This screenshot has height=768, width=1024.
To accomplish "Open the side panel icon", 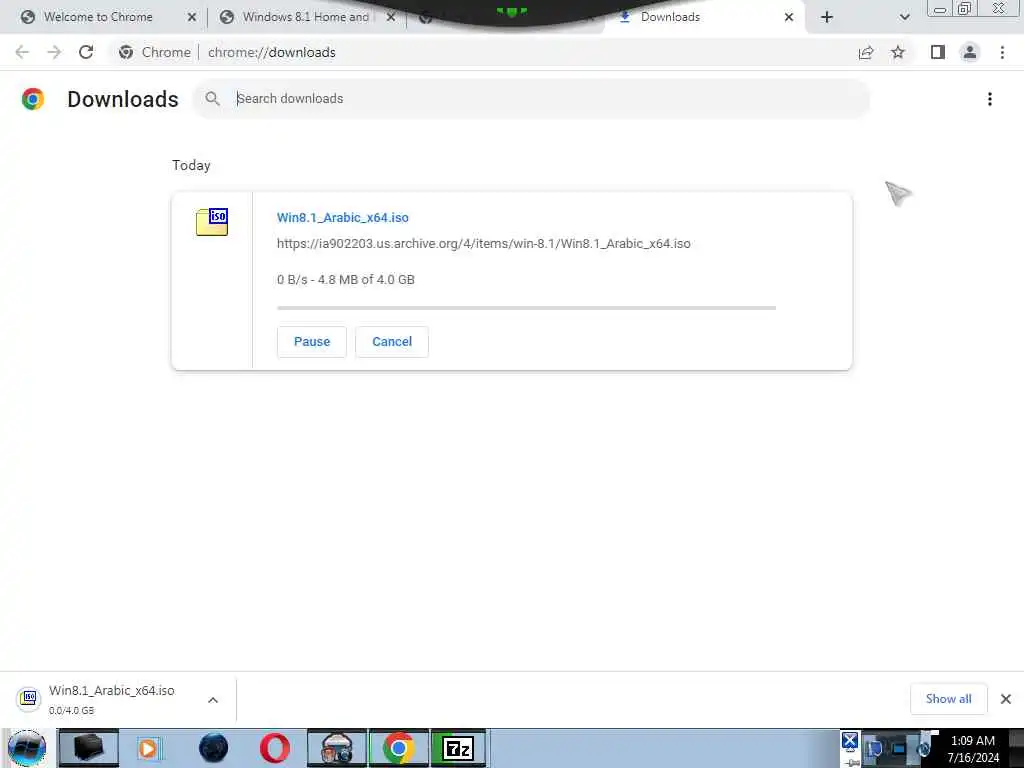I will (938, 52).
